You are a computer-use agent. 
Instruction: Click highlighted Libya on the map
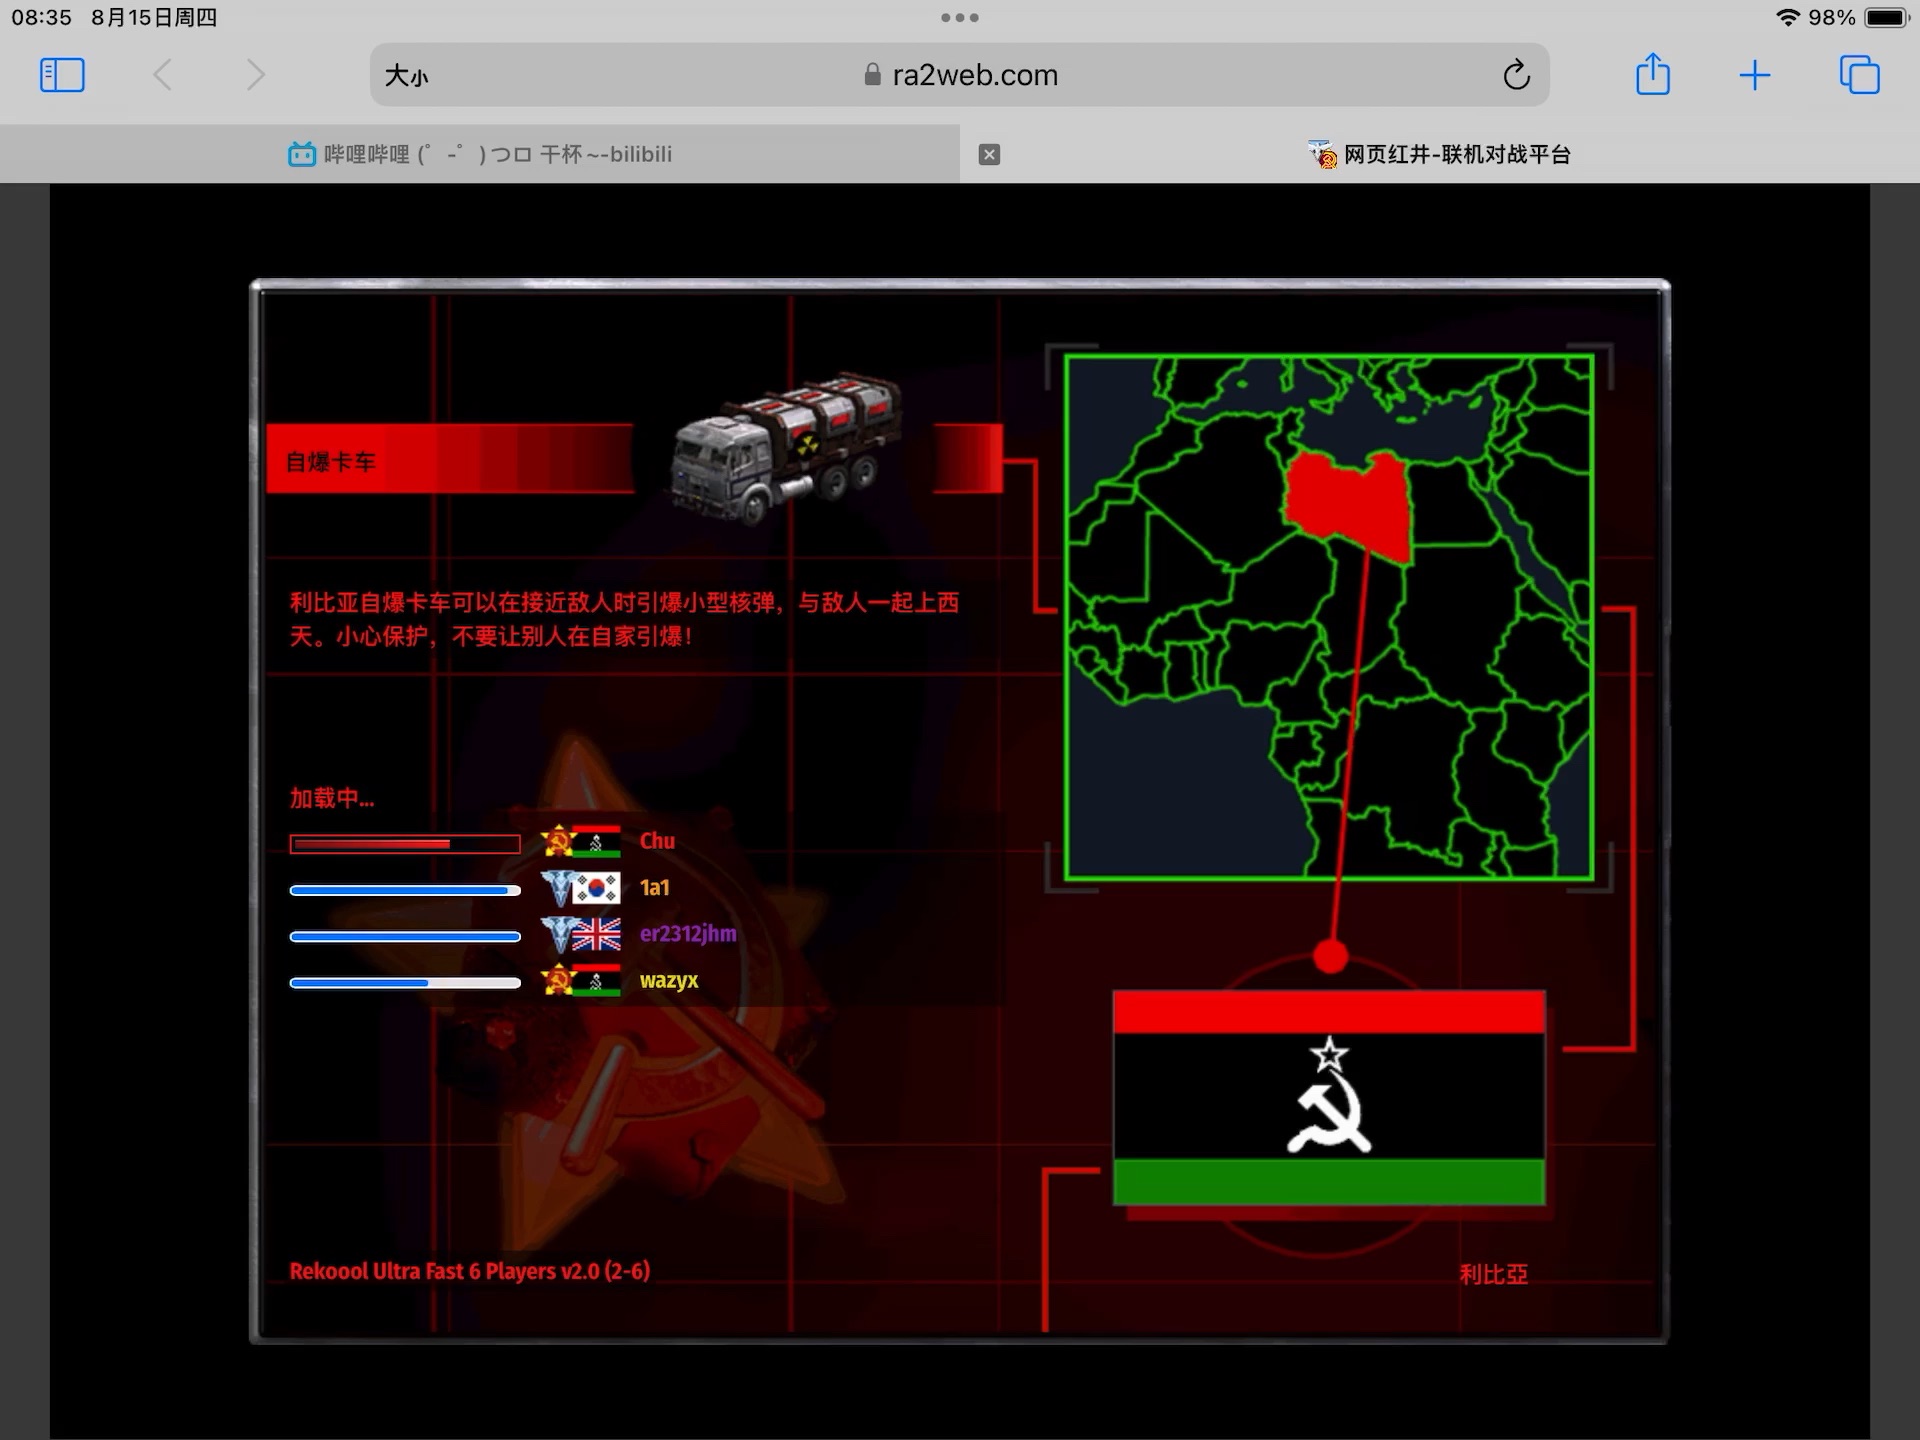1348,503
